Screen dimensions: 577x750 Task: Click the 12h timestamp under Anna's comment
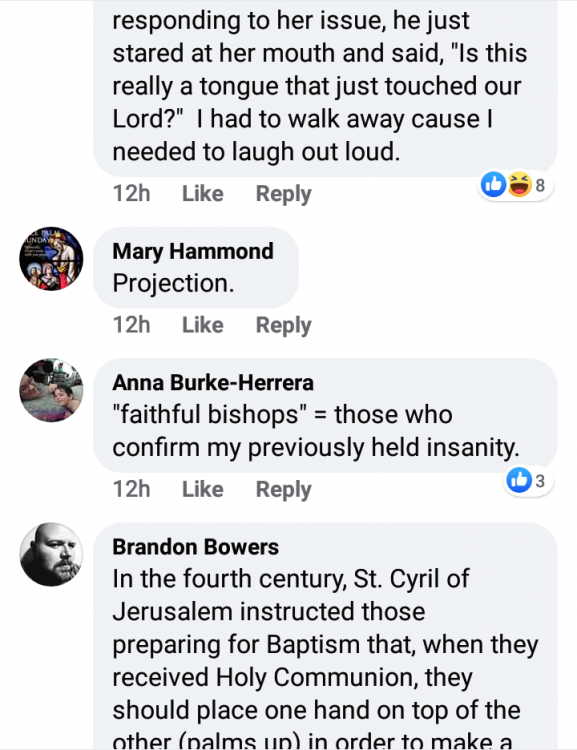pos(132,489)
